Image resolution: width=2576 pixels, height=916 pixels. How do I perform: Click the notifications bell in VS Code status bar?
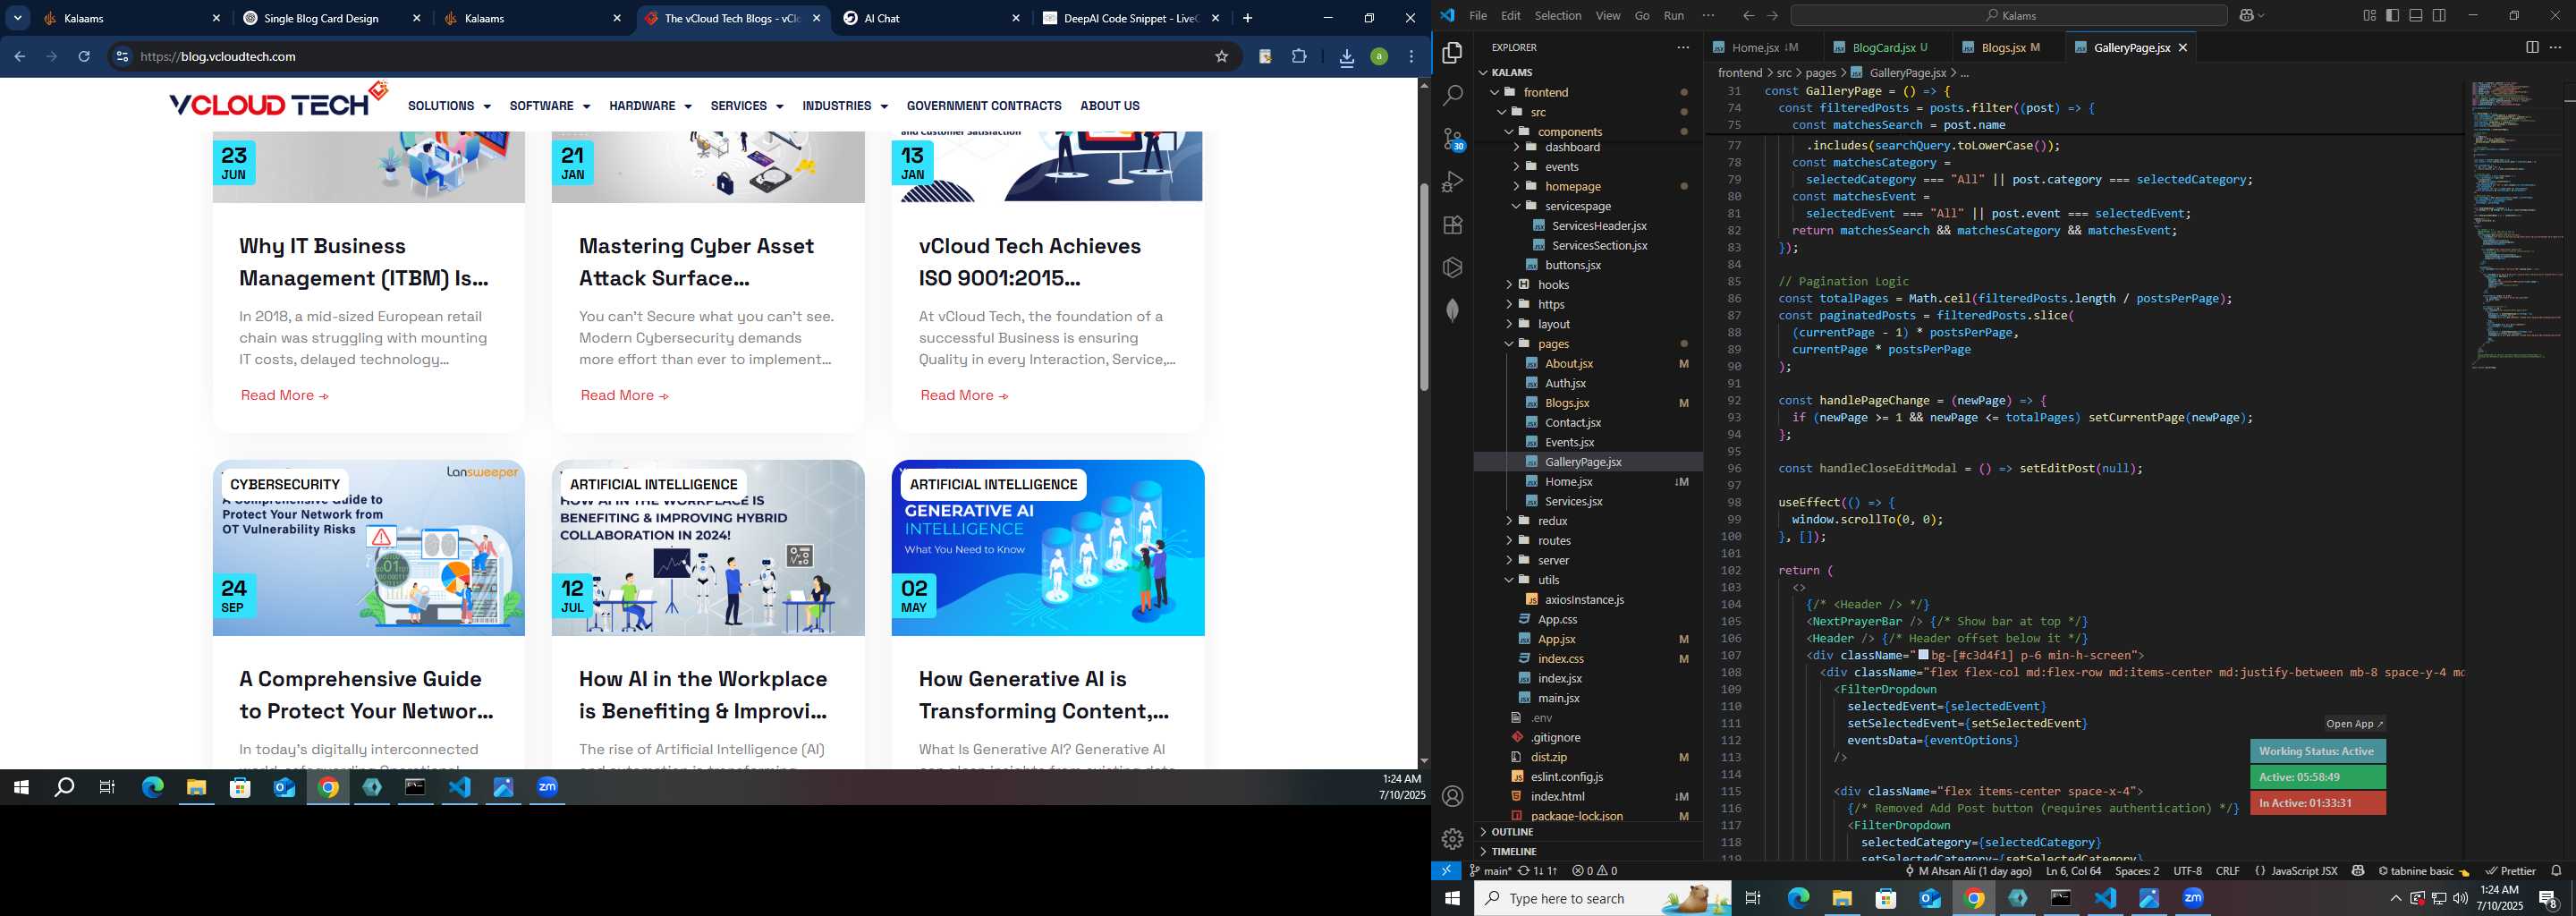coord(2556,871)
